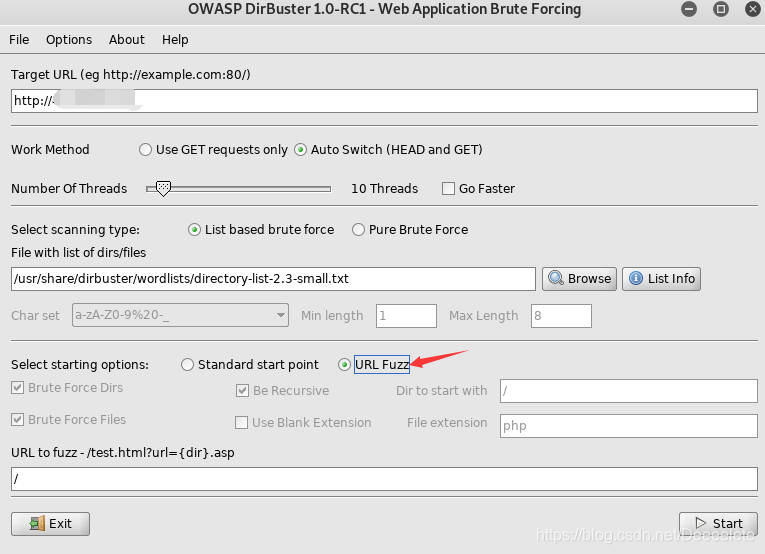This screenshot has height=554, width=765.
Task: Click the Min length field
Action: pos(406,316)
